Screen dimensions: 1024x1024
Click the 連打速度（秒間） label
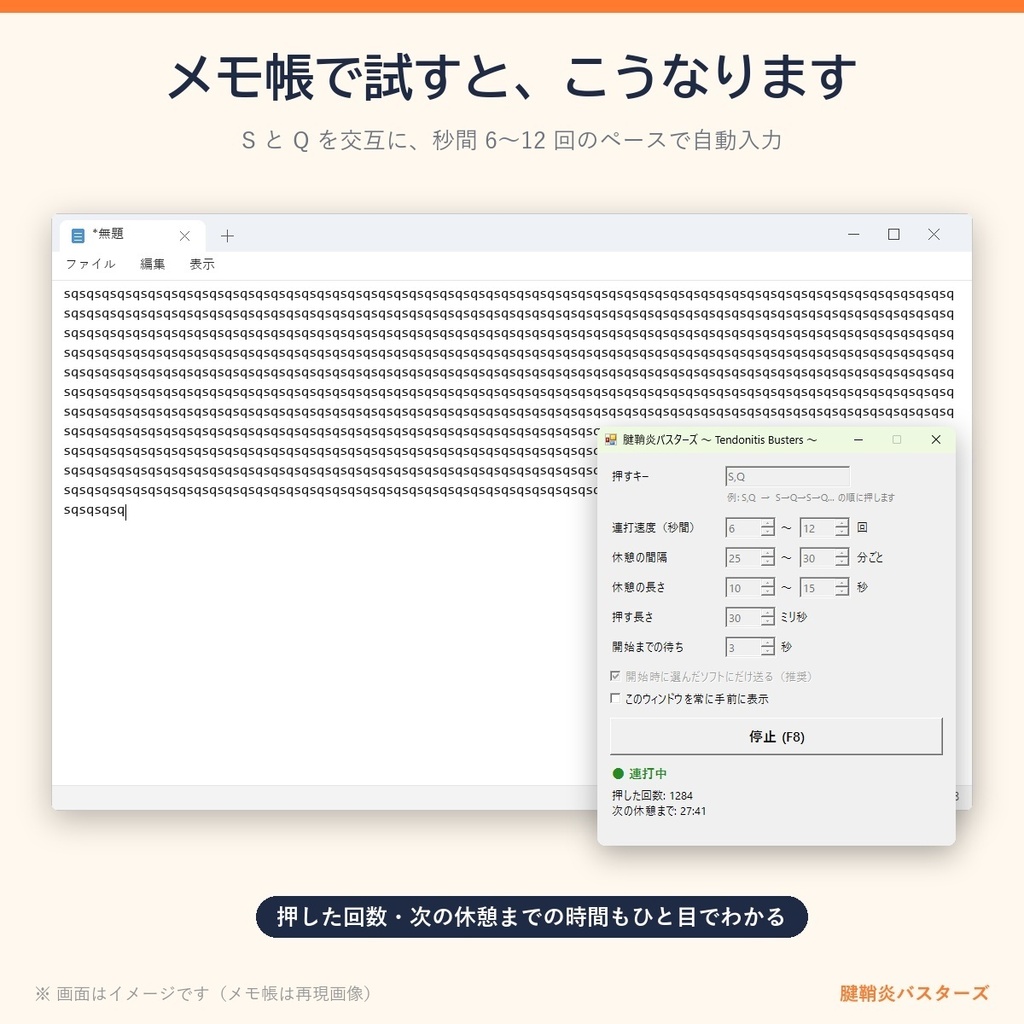pos(653,528)
